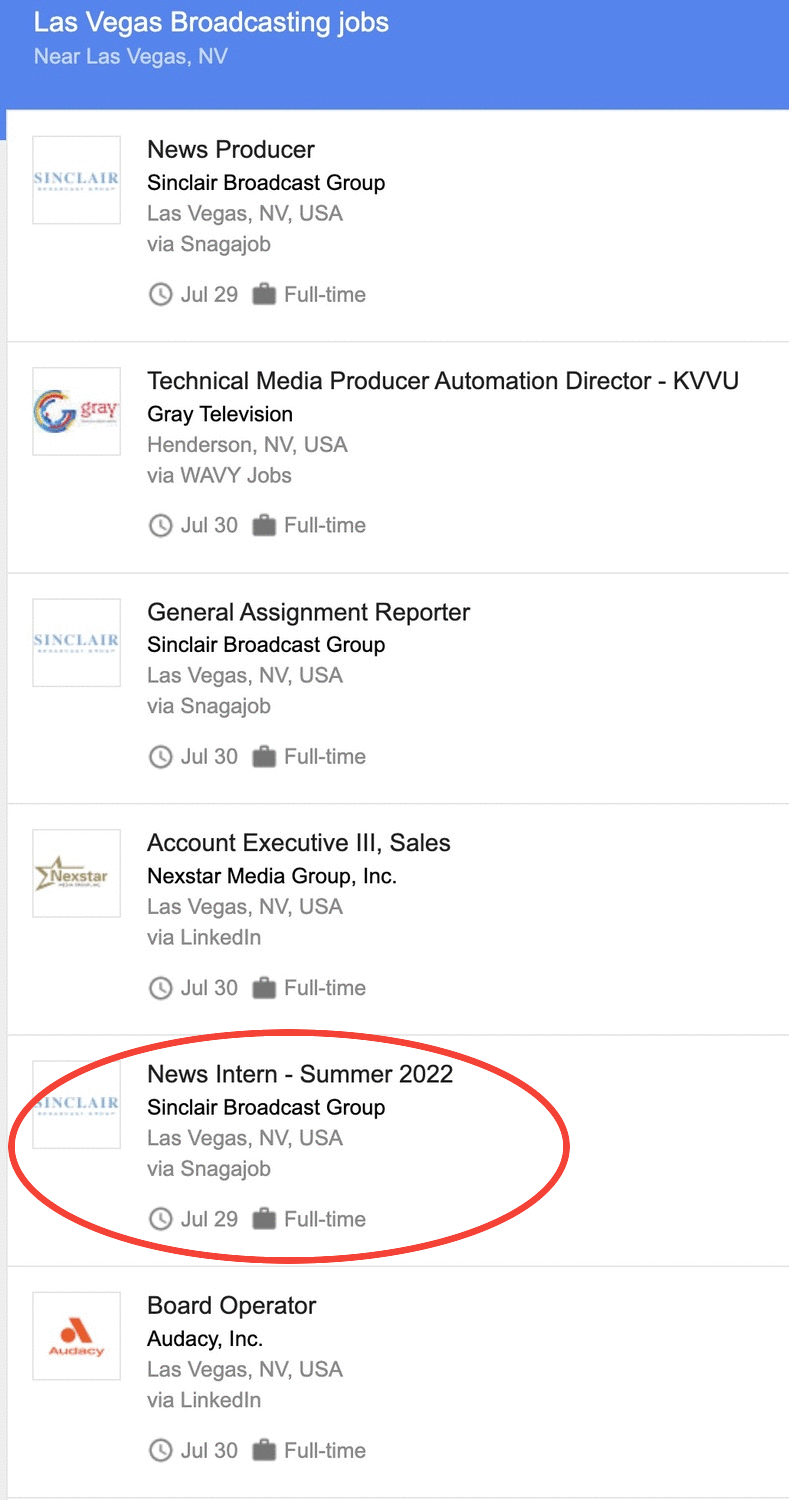The height and width of the screenshot is (1500, 789).
Task: Open News Intern - Summer 2022 listing
Action: (x=300, y=1074)
